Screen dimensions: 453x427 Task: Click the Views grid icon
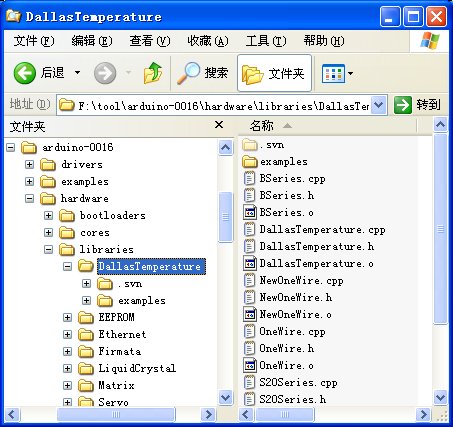[x=333, y=73]
